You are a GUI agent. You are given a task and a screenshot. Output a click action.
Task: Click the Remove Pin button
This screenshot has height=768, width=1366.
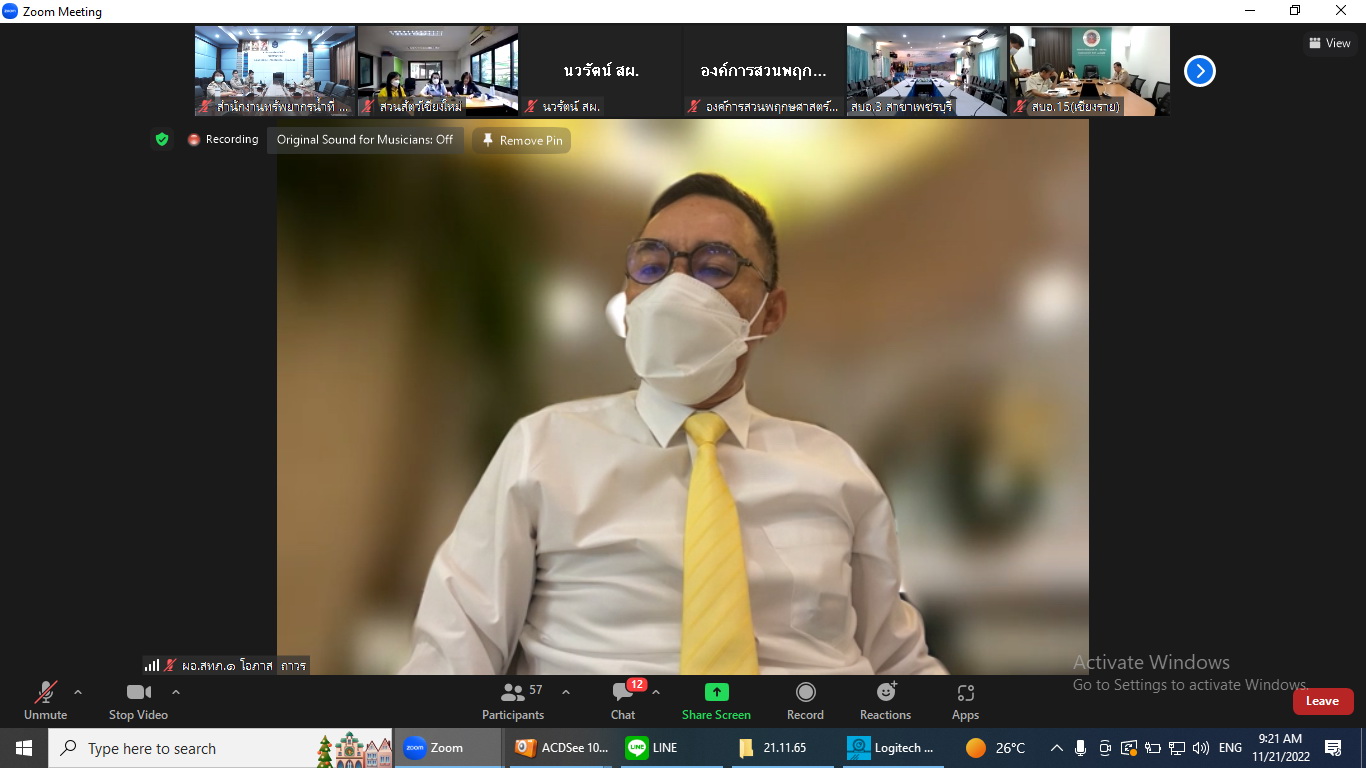click(522, 140)
